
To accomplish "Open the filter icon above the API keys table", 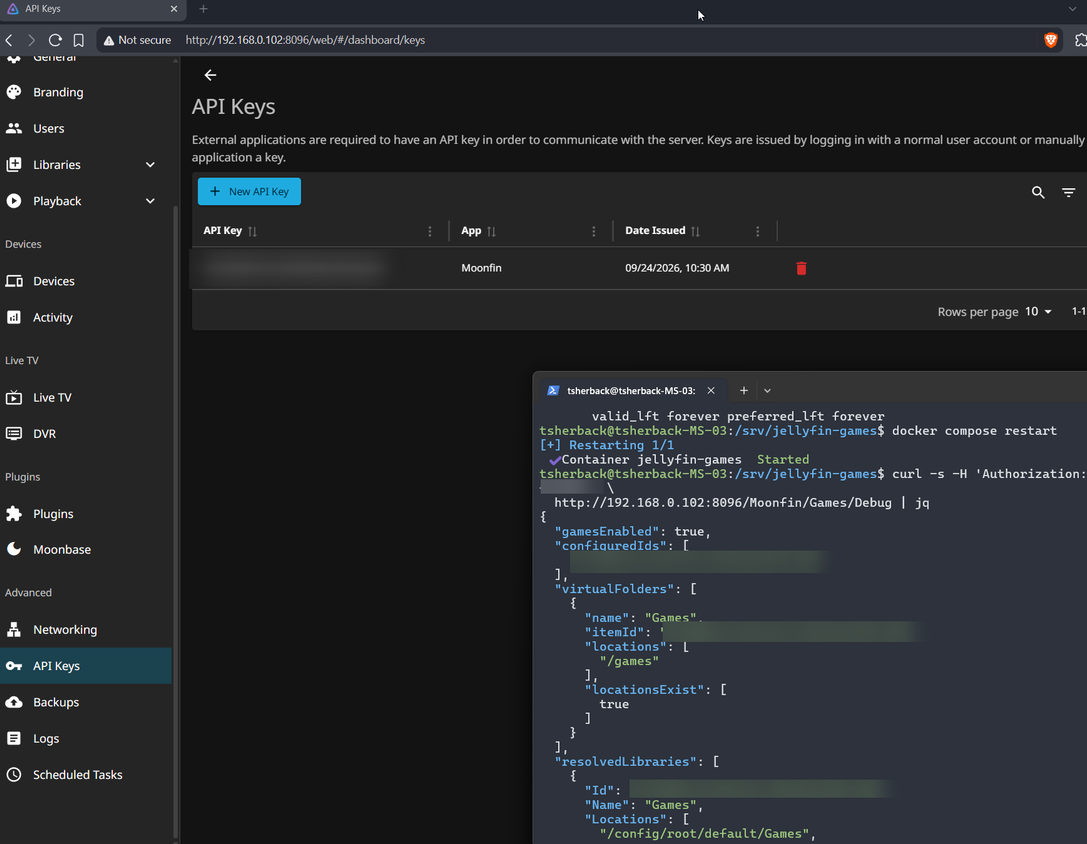I will coord(1068,192).
